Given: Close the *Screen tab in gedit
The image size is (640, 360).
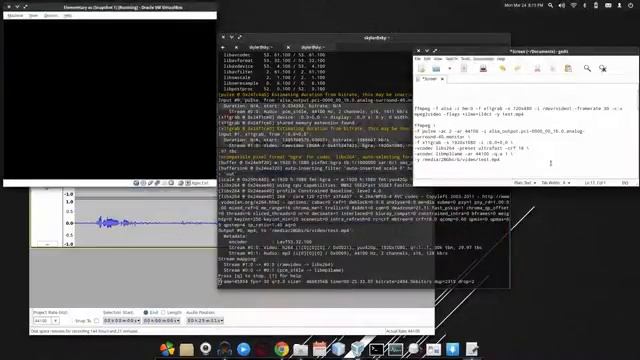Looking at the screenshot, I should tap(442, 79).
